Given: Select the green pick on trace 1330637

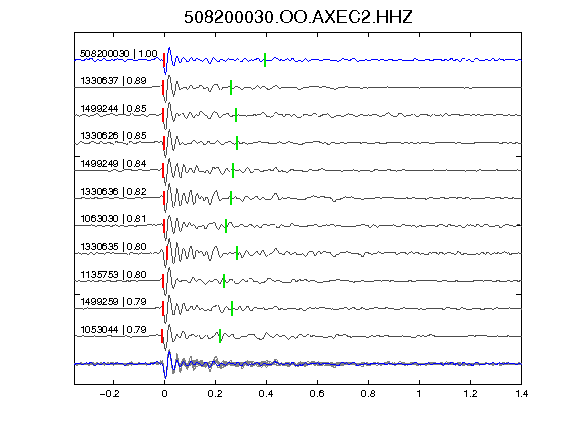Looking at the screenshot, I should 231,87.
